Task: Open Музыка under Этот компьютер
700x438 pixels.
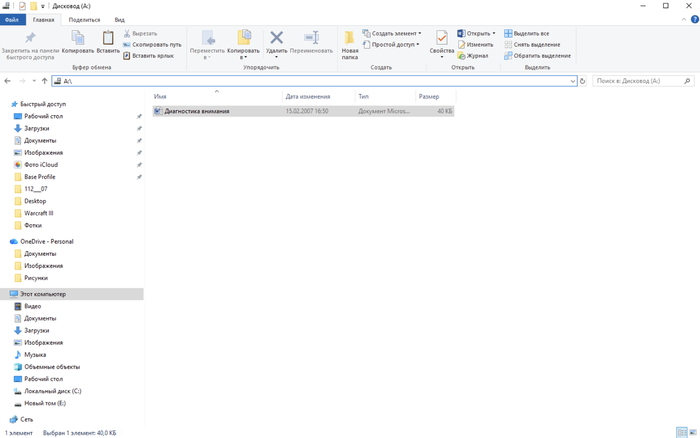Action: tap(35, 355)
